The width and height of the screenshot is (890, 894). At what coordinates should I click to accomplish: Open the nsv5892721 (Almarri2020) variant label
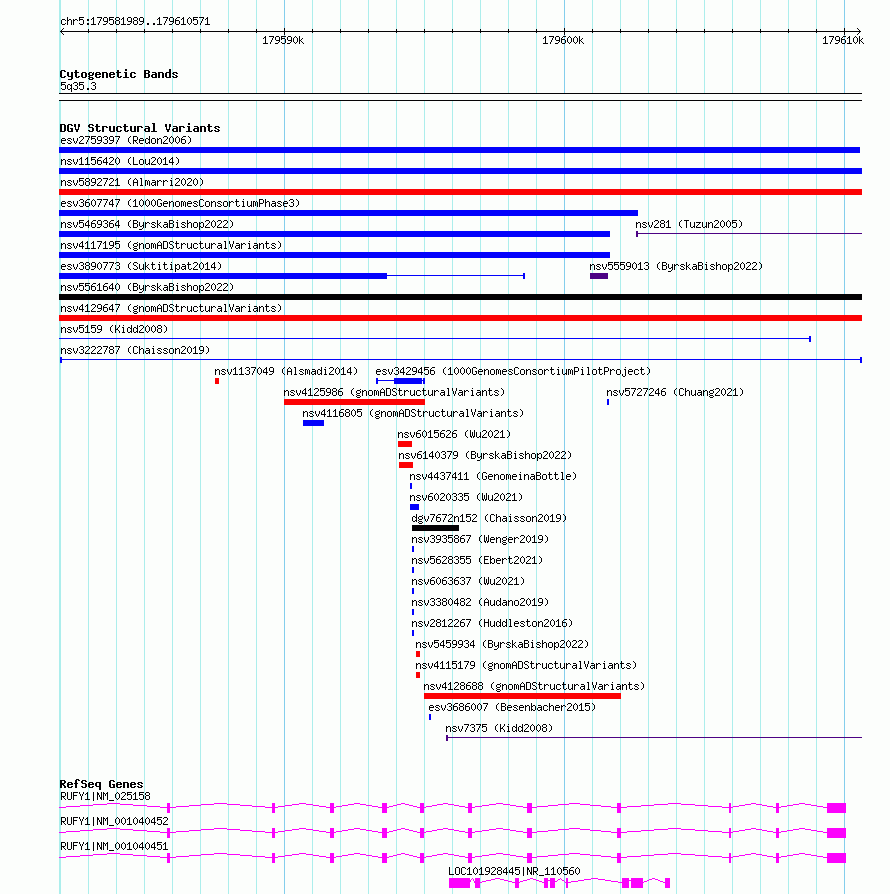pos(132,182)
